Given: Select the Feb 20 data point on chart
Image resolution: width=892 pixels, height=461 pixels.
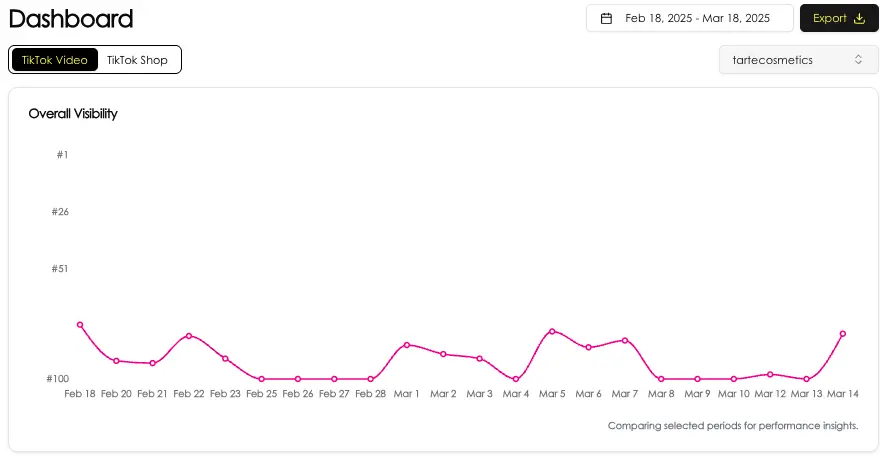Looking at the screenshot, I should click(x=117, y=361).
